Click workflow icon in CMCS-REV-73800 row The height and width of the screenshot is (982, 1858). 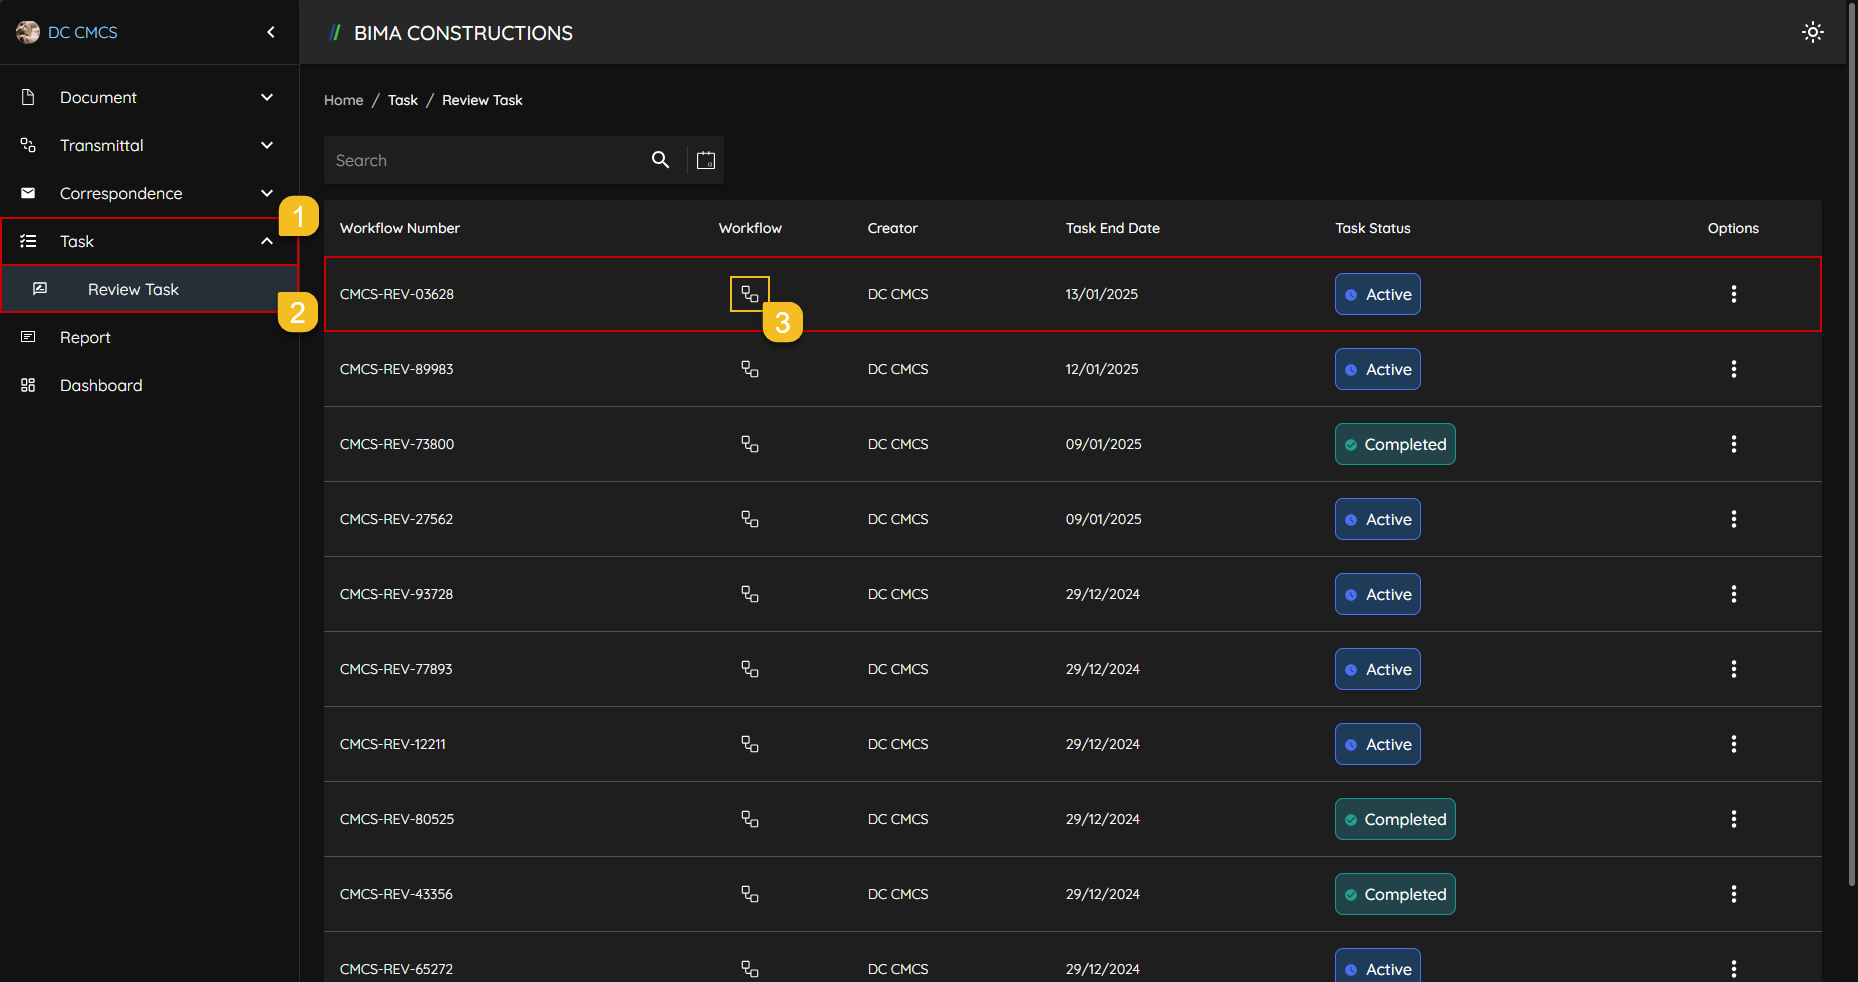[x=749, y=444]
